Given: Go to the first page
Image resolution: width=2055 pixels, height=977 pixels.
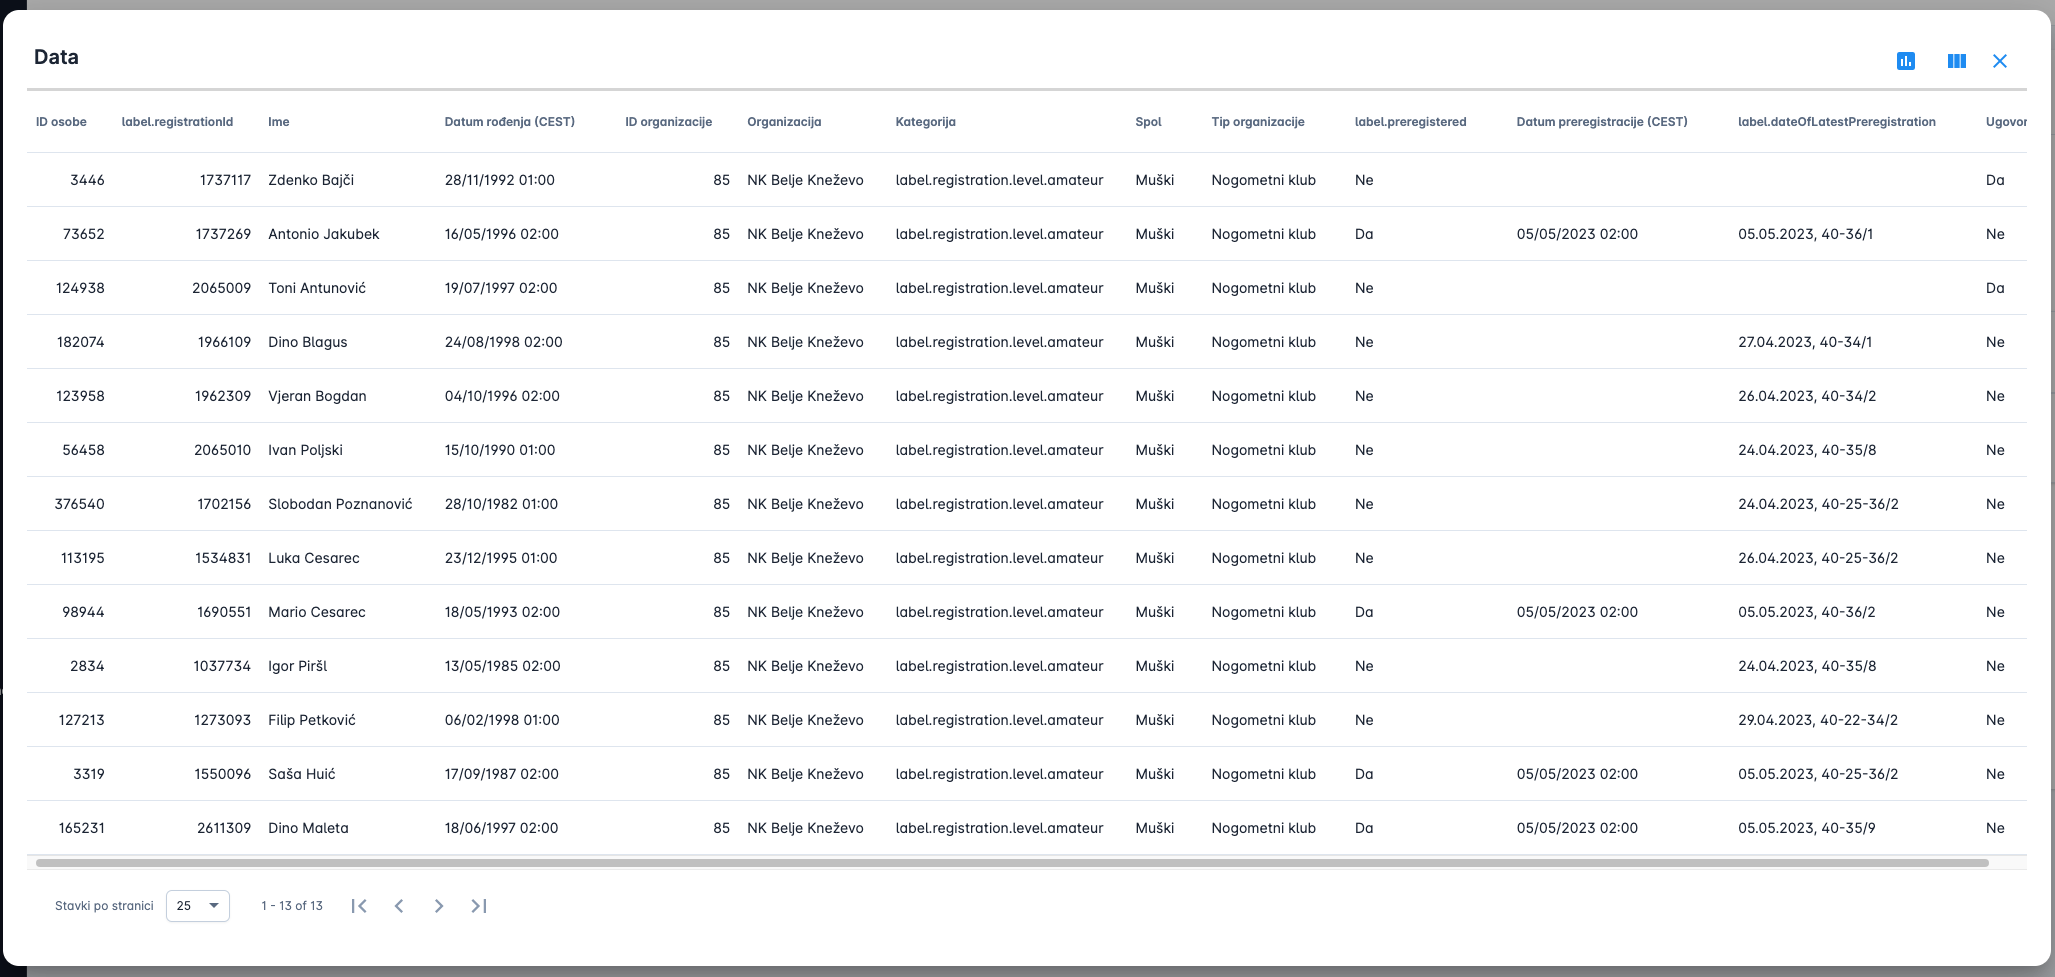Looking at the screenshot, I should pos(359,906).
